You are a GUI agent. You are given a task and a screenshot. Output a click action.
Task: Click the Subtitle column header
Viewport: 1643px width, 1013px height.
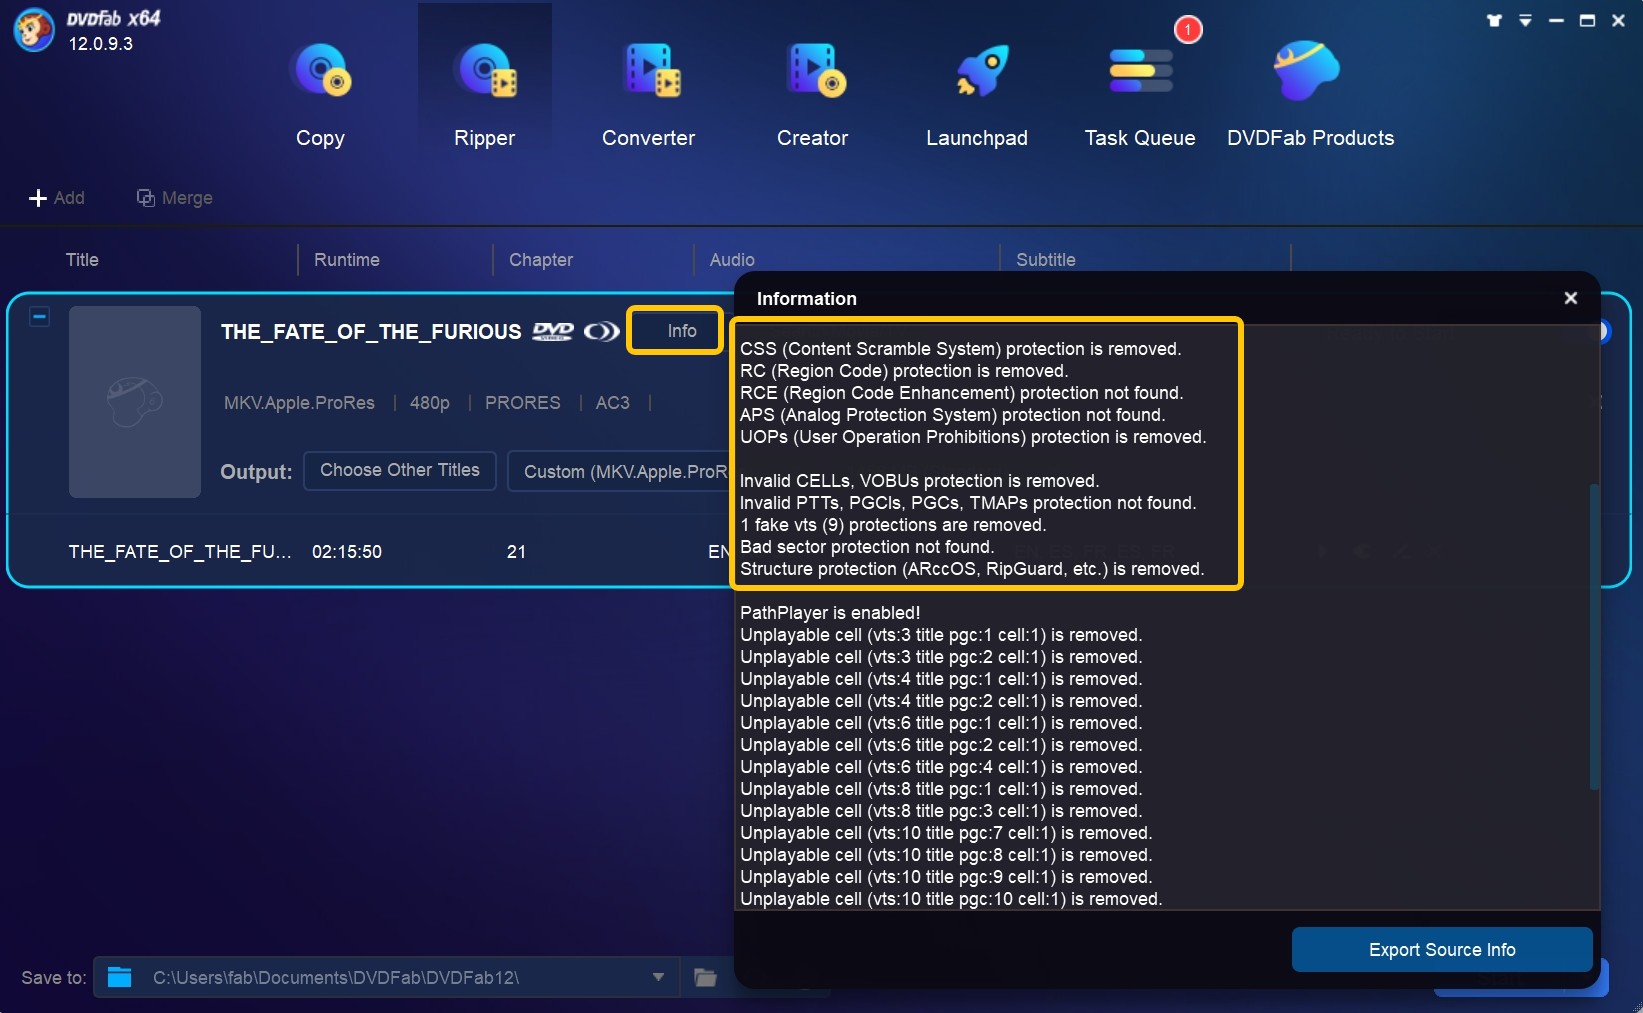coord(1046,260)
